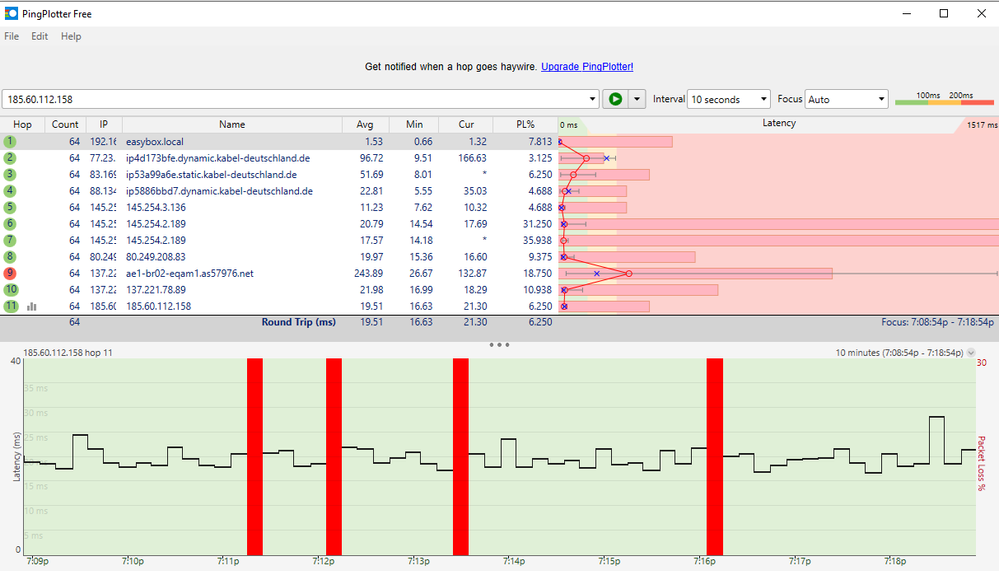Select the hop 3 green circle icon
Screen dimensions: 999x571
[10, 175]
